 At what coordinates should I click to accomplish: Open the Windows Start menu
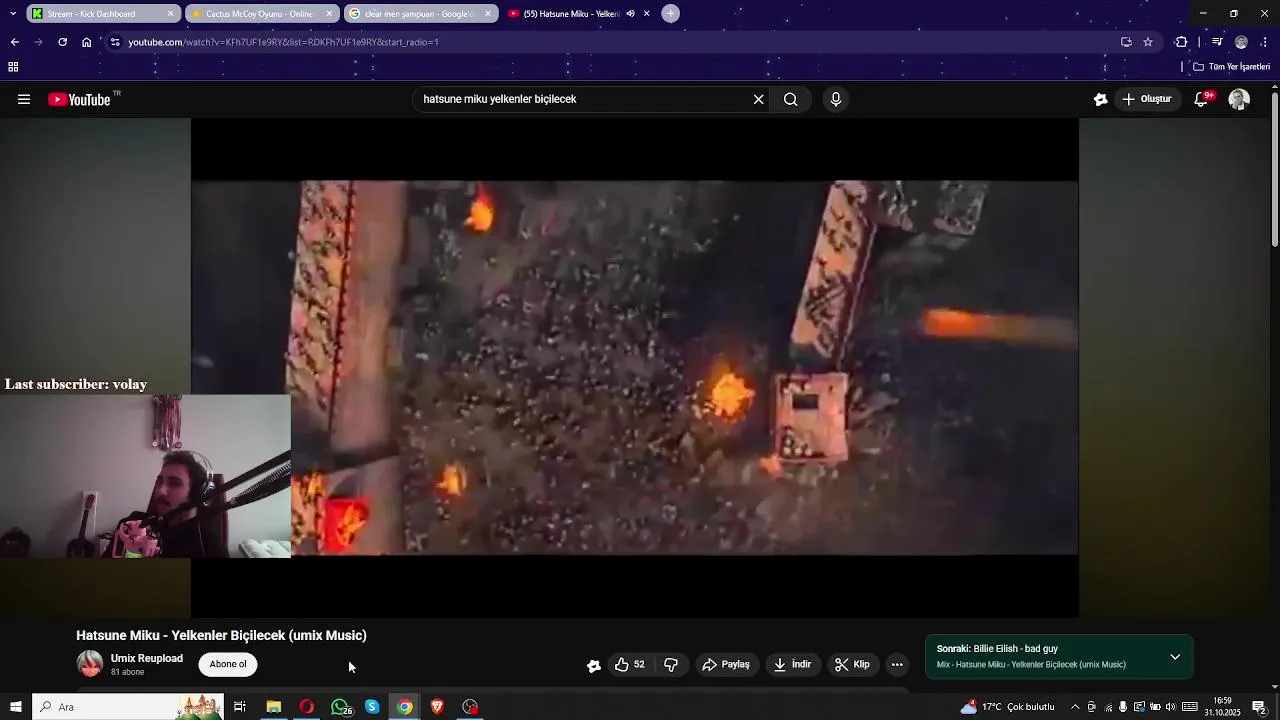pyautogui.click(x=15, y=707)
